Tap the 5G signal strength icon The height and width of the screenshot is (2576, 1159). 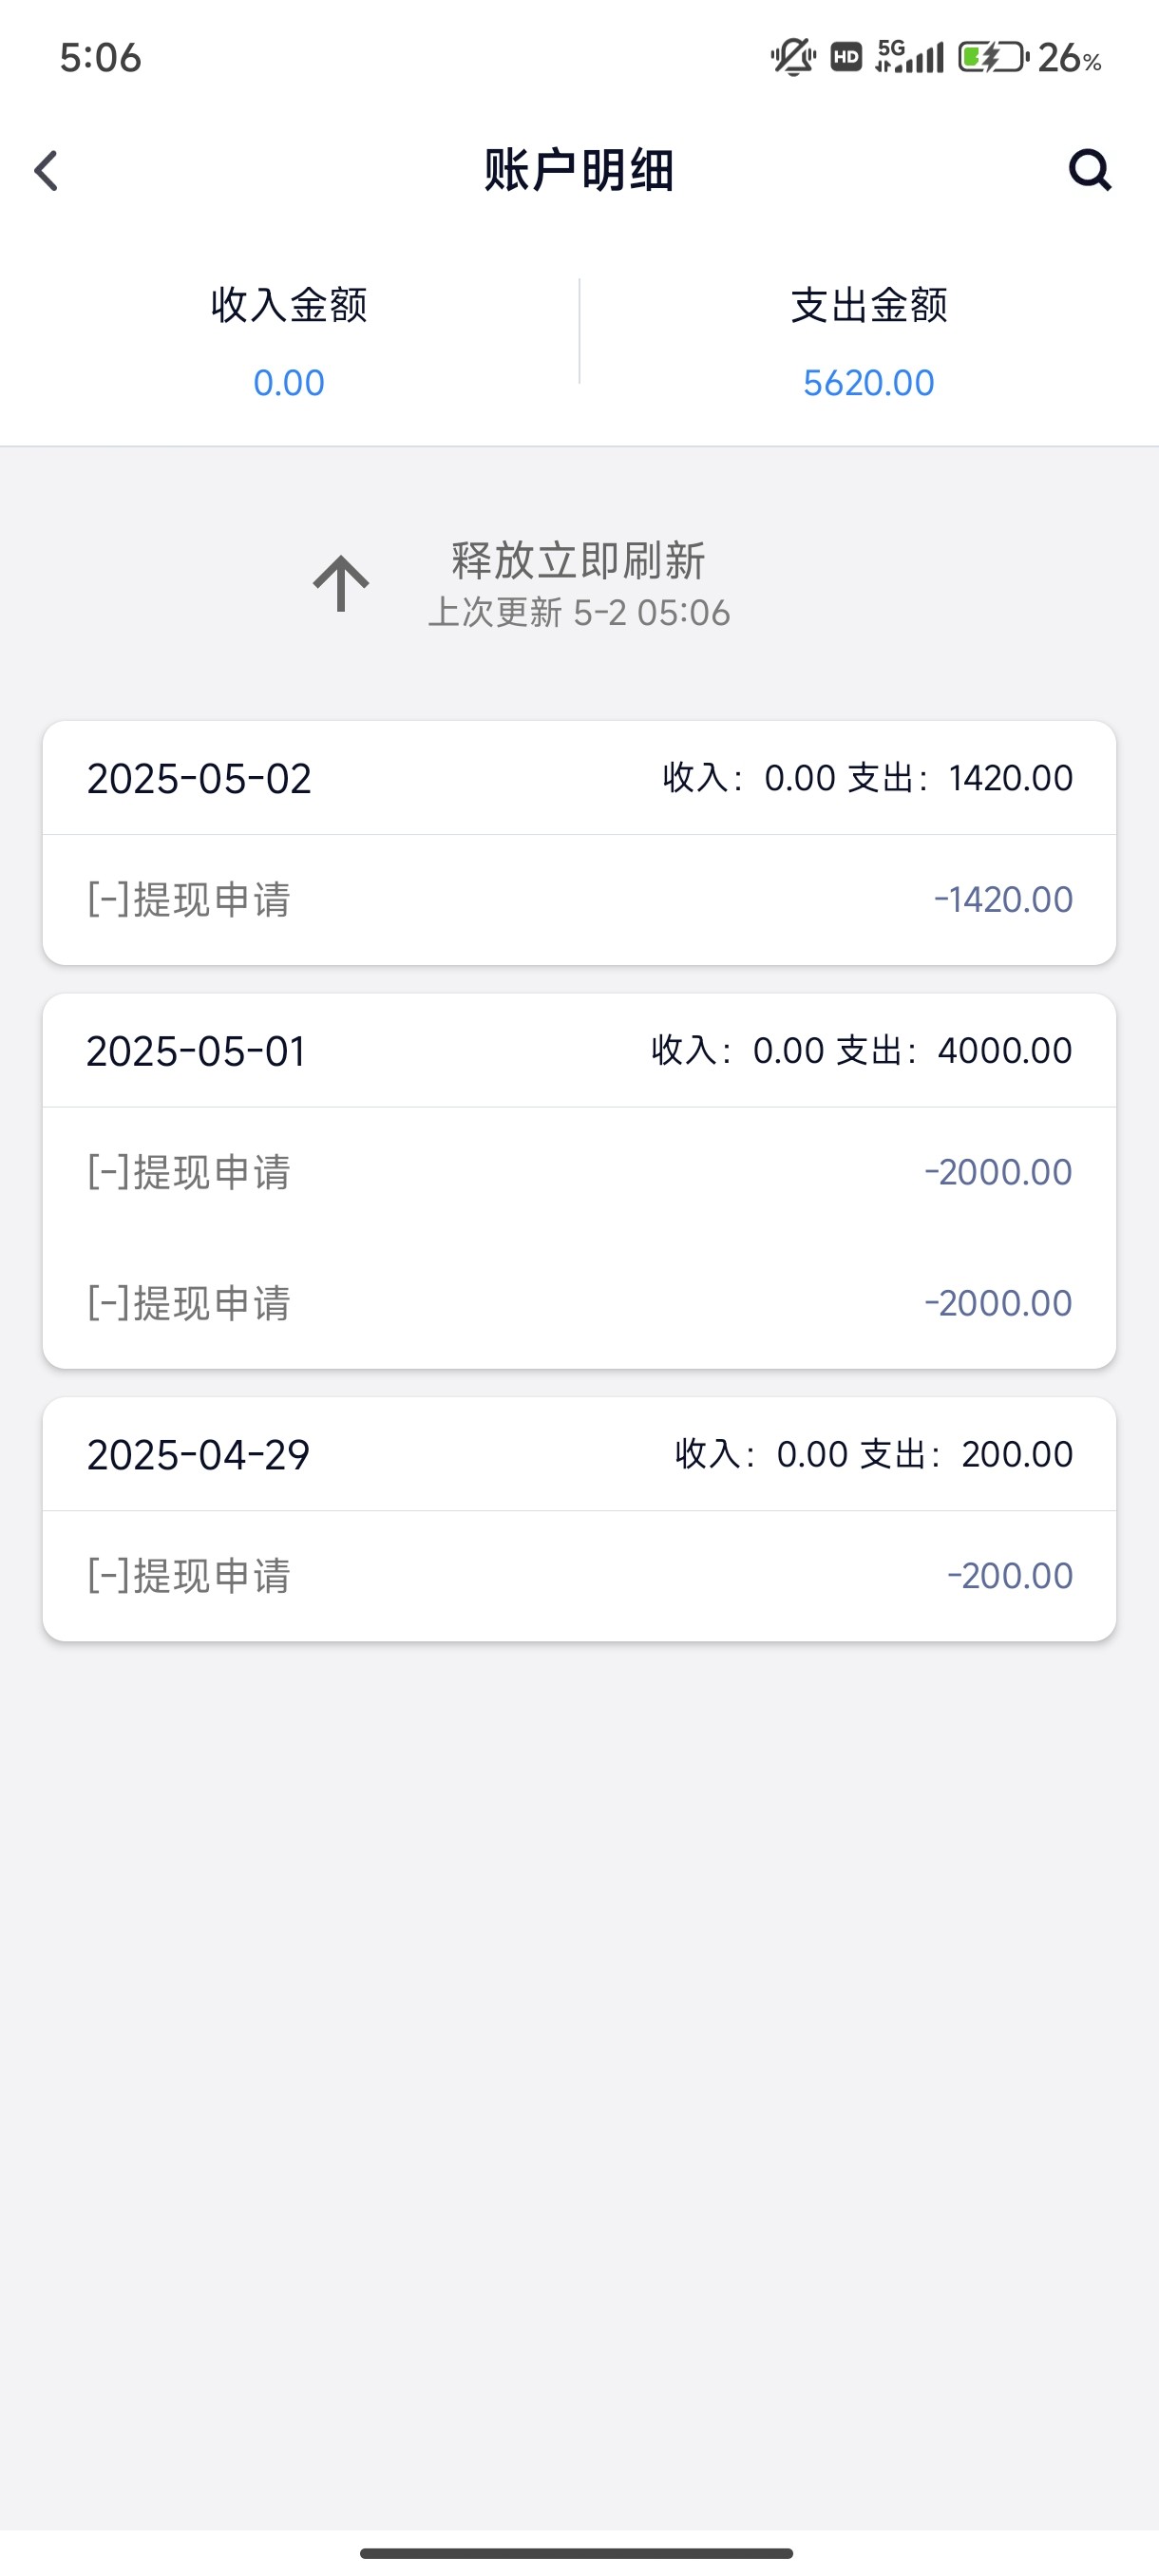coord(909,57)
